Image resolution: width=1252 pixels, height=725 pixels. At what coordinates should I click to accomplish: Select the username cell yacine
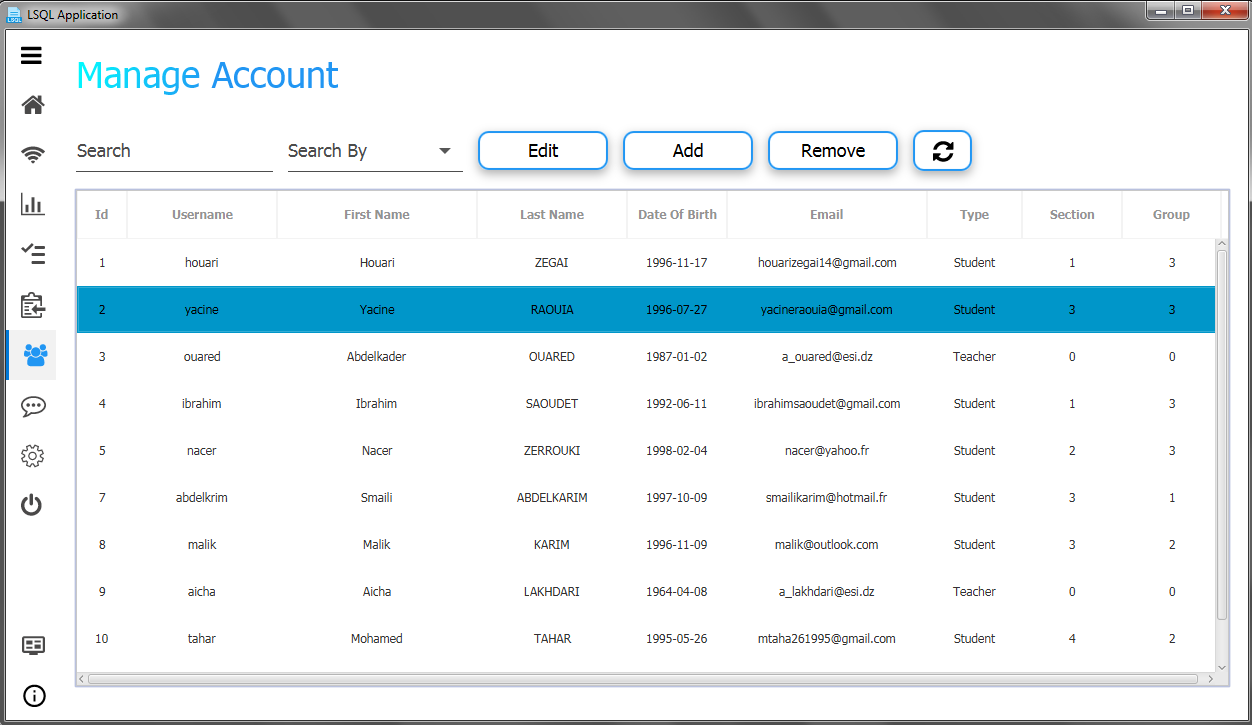click(202, 310)
